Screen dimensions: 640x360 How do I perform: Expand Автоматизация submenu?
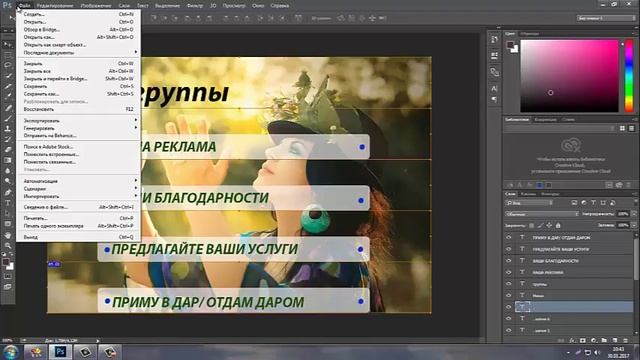pyautogui.click(x=78, y=181)
